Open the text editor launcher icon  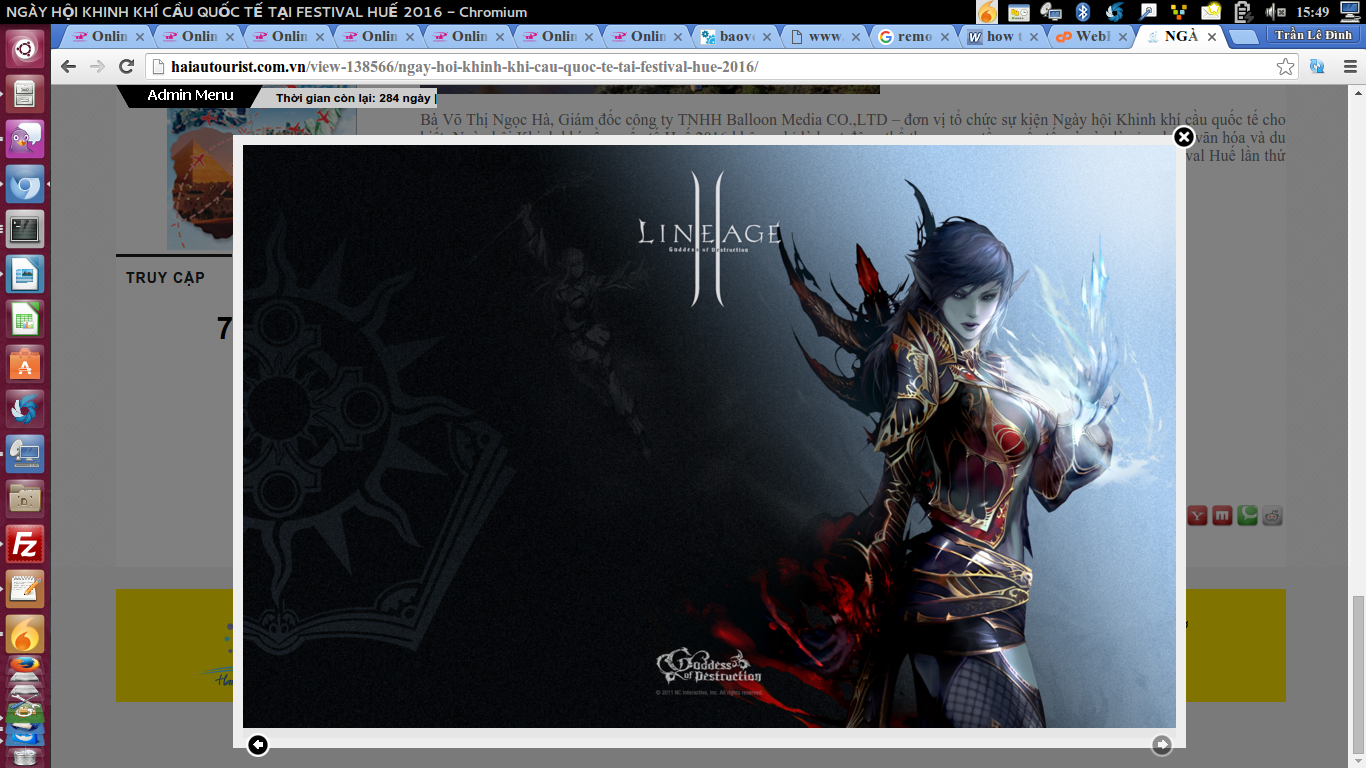(x=25, y=590)
